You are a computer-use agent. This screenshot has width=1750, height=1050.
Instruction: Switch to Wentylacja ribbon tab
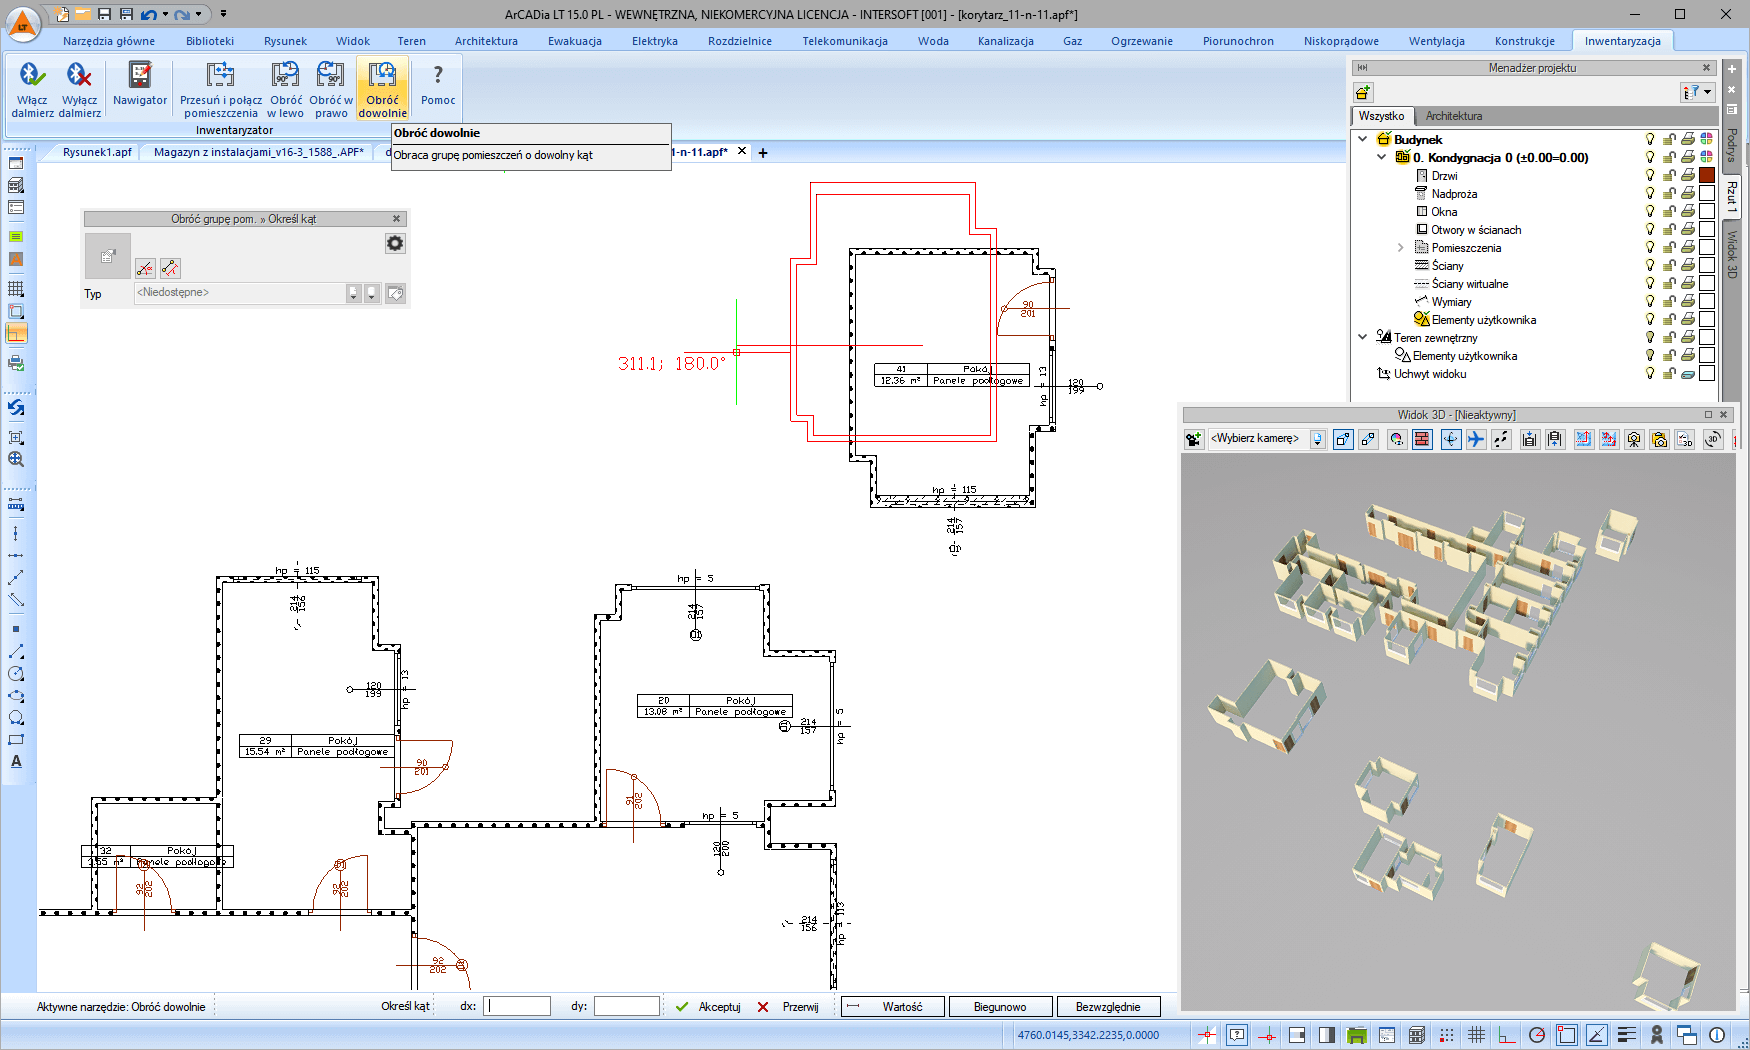click(1436, 41)
